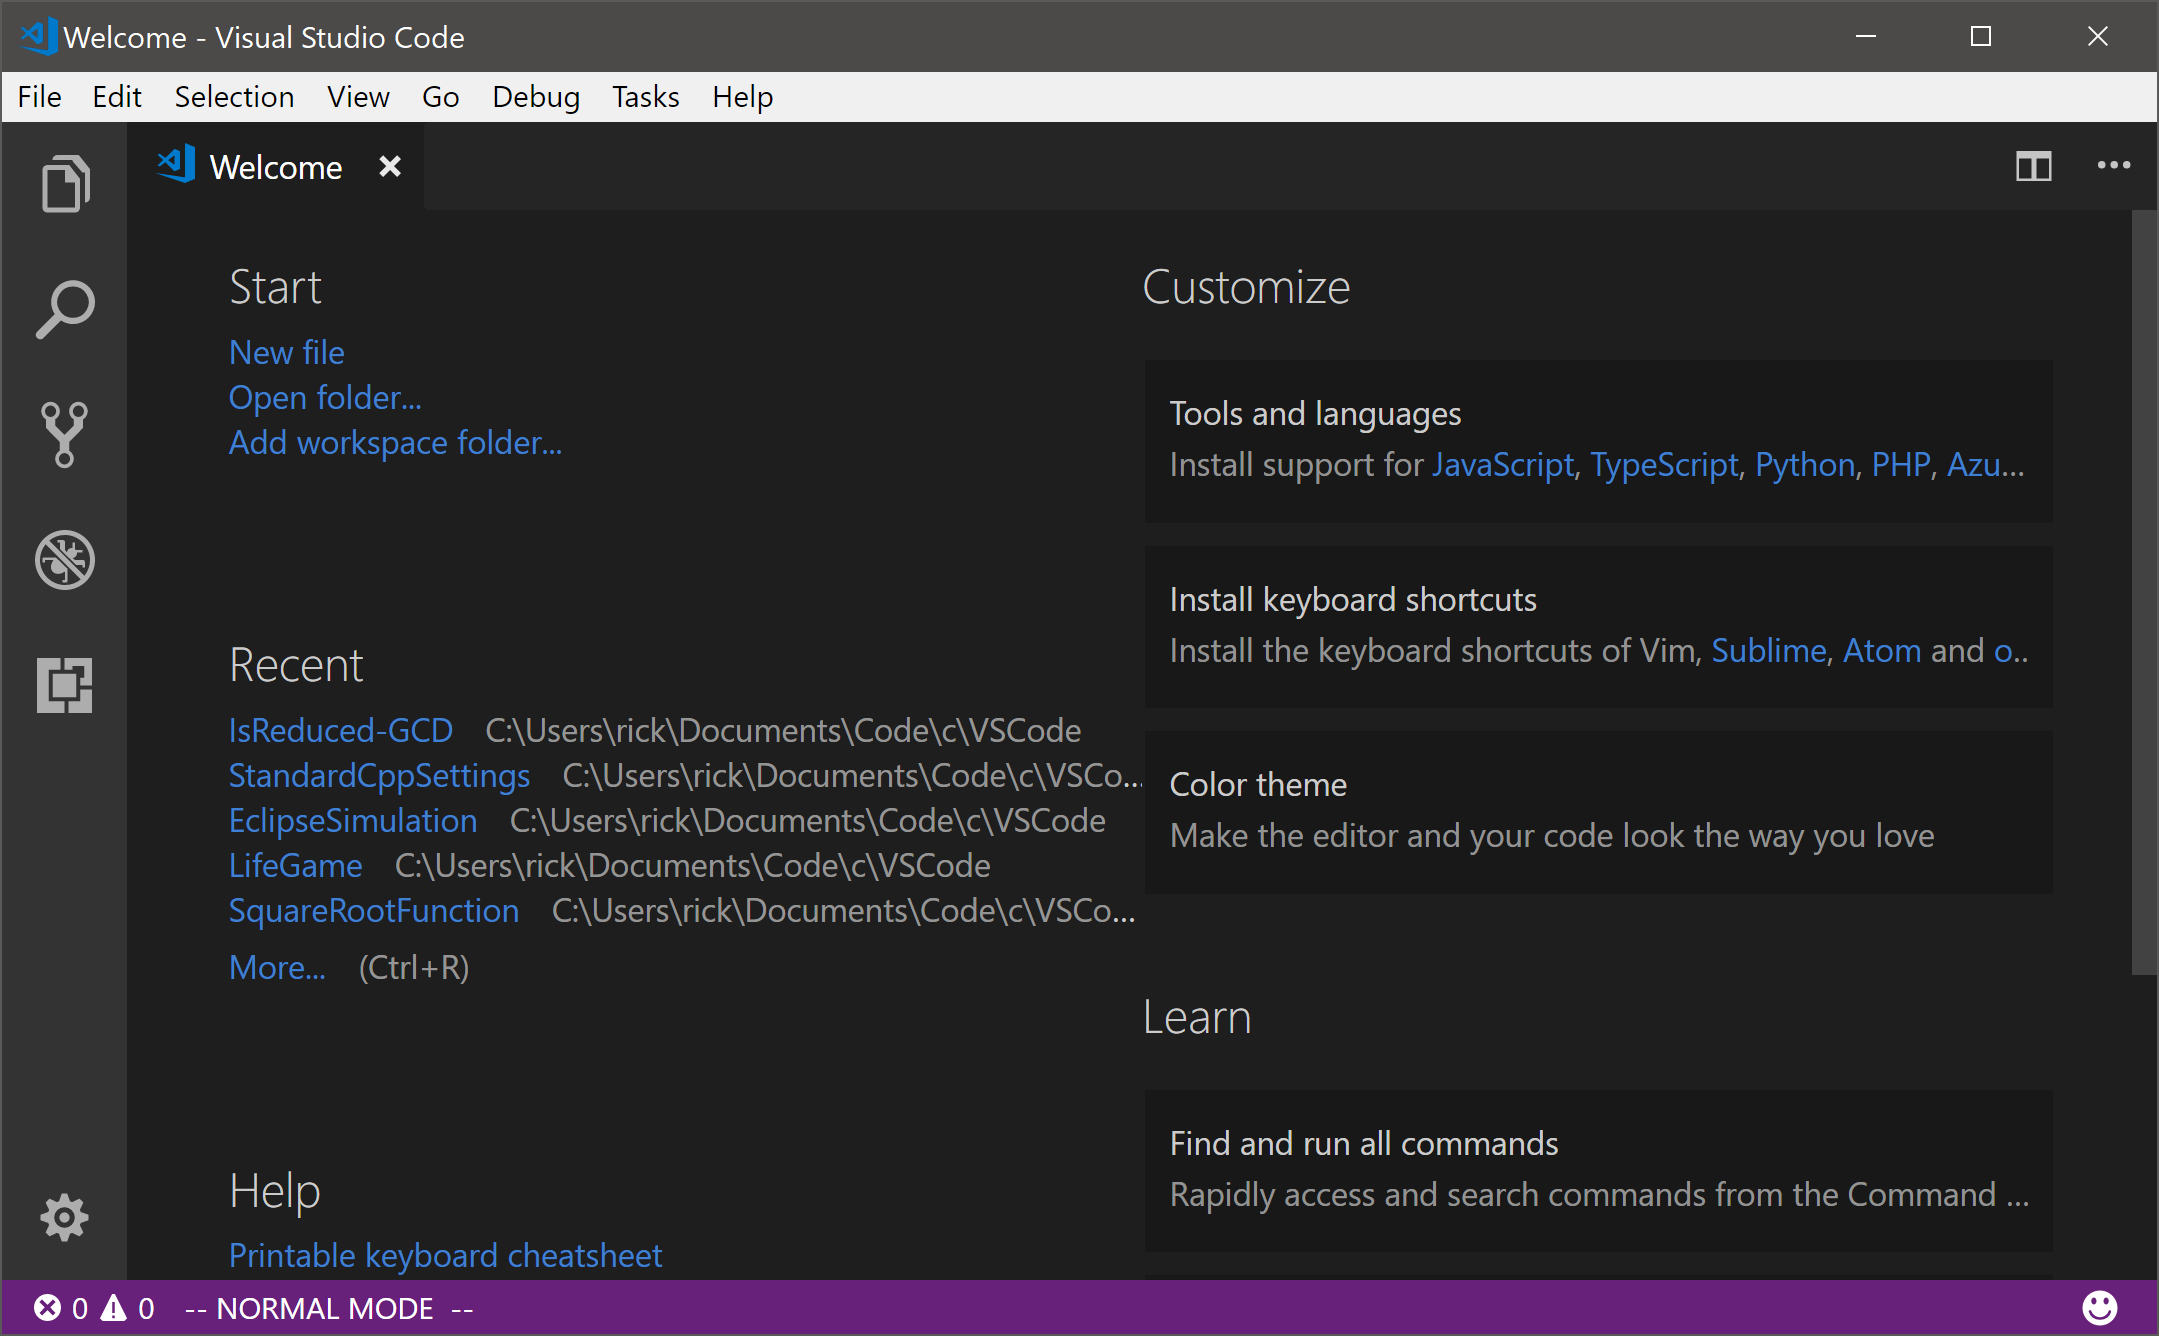2159x1336 pixels.
Task: Open the Tasks menu
Action: [x=646, y=97]
